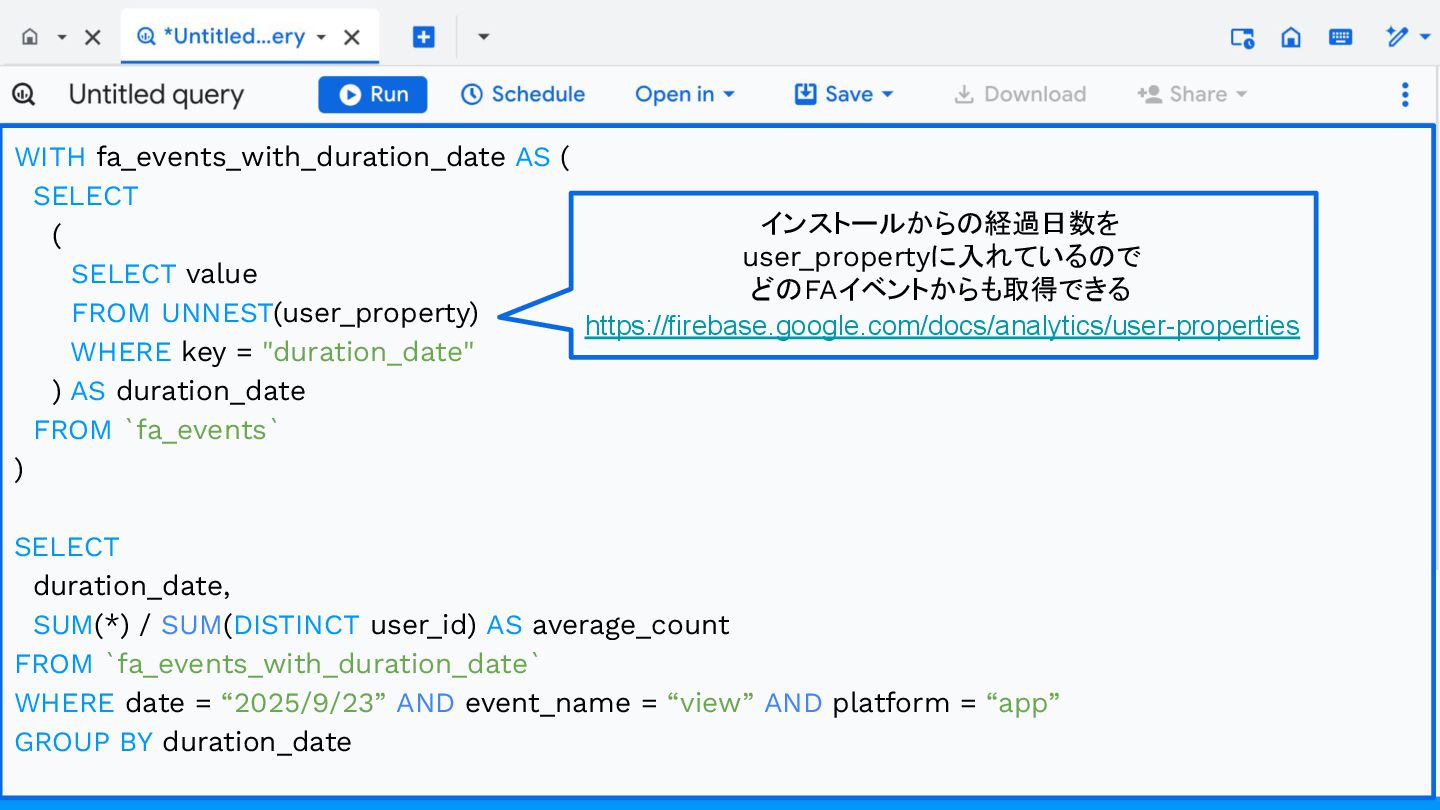Run the query

[373, 94]
